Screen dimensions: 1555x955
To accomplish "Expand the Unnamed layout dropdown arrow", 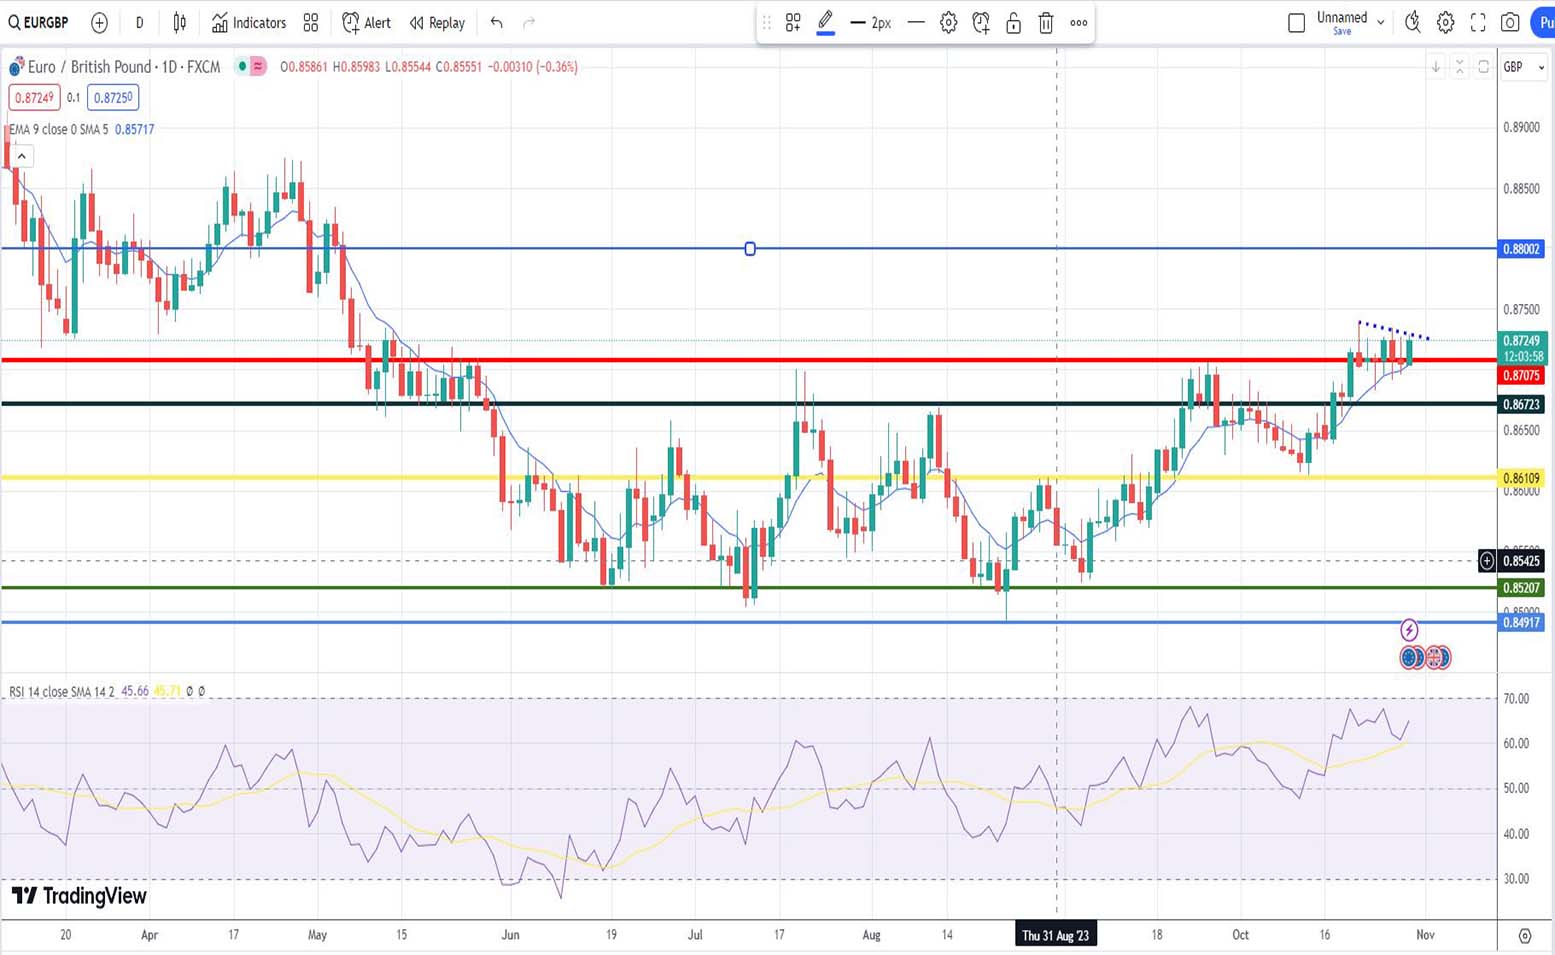I will click(1381, 22).
